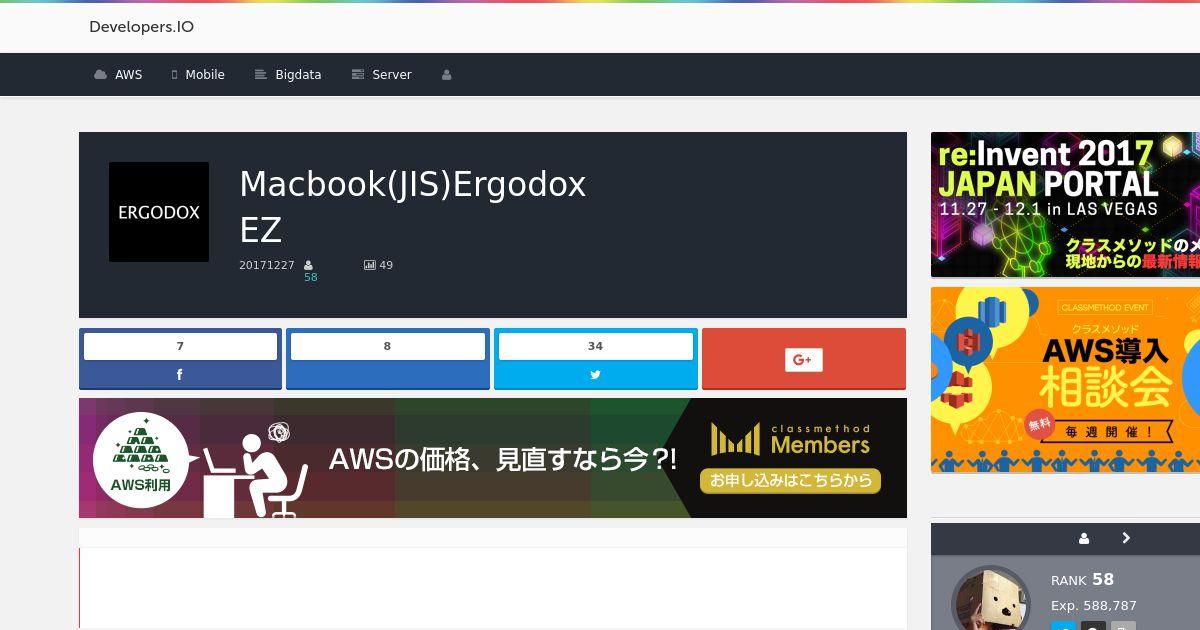This screenshot has width=1200, height=630.
Task: Open the Mobile category menu
Action: 198,75
